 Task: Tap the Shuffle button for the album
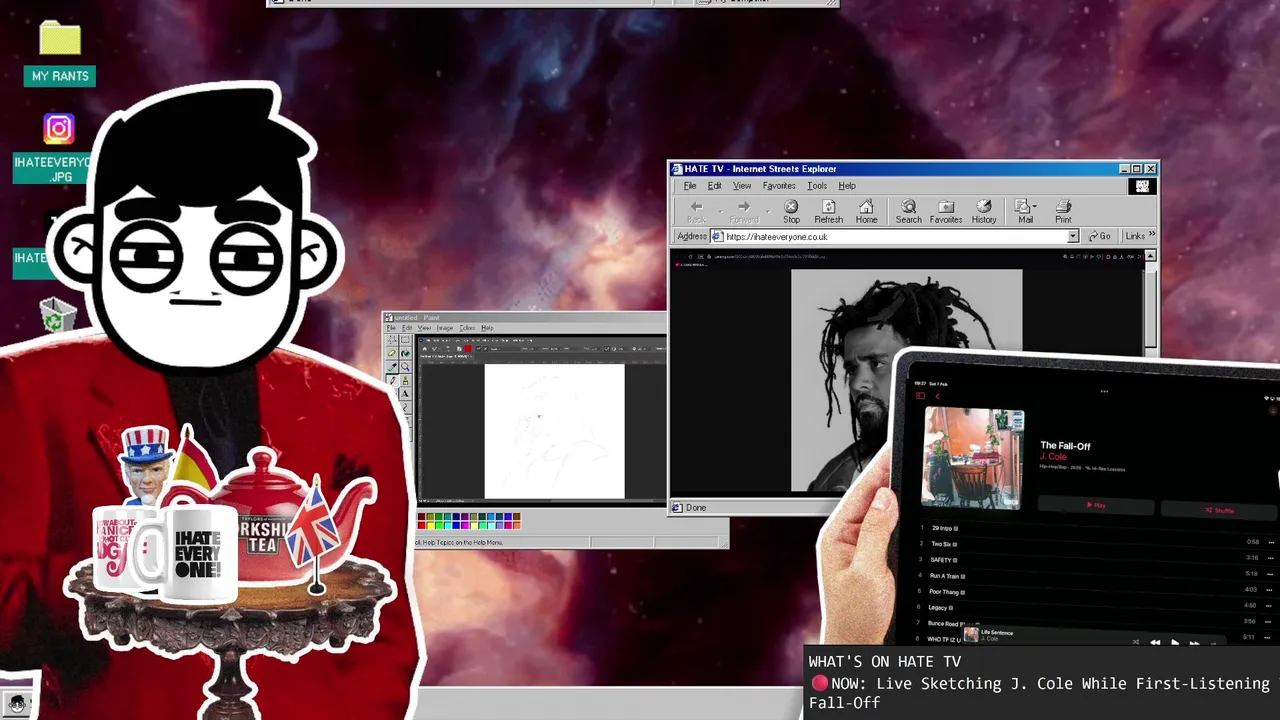pos(1220,510)
